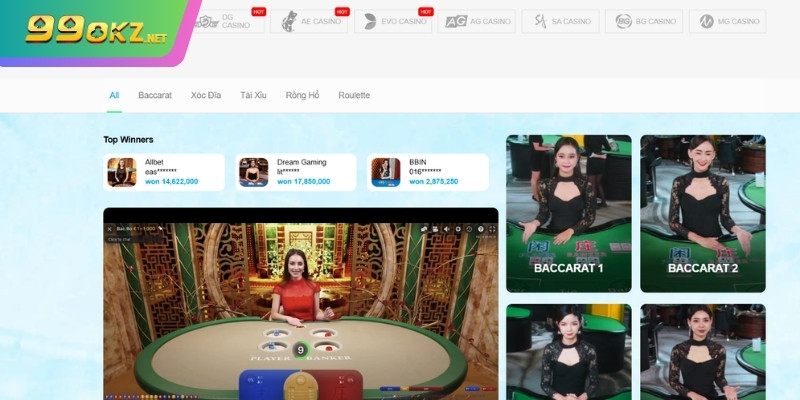Switch to the Tài Xỉu tab
This screenshot has height=400, width=800.
[x=254, y=95]
